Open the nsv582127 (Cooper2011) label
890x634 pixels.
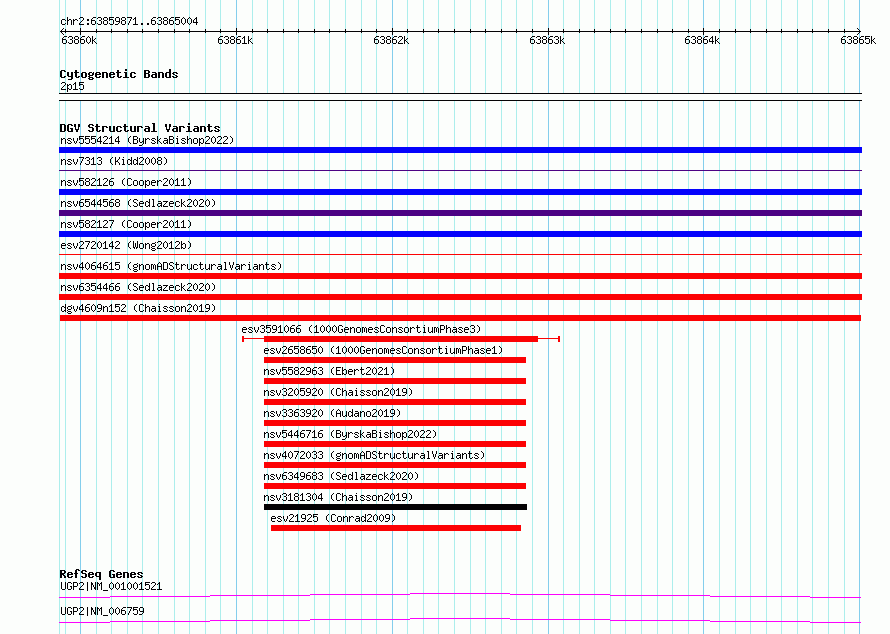126,224
